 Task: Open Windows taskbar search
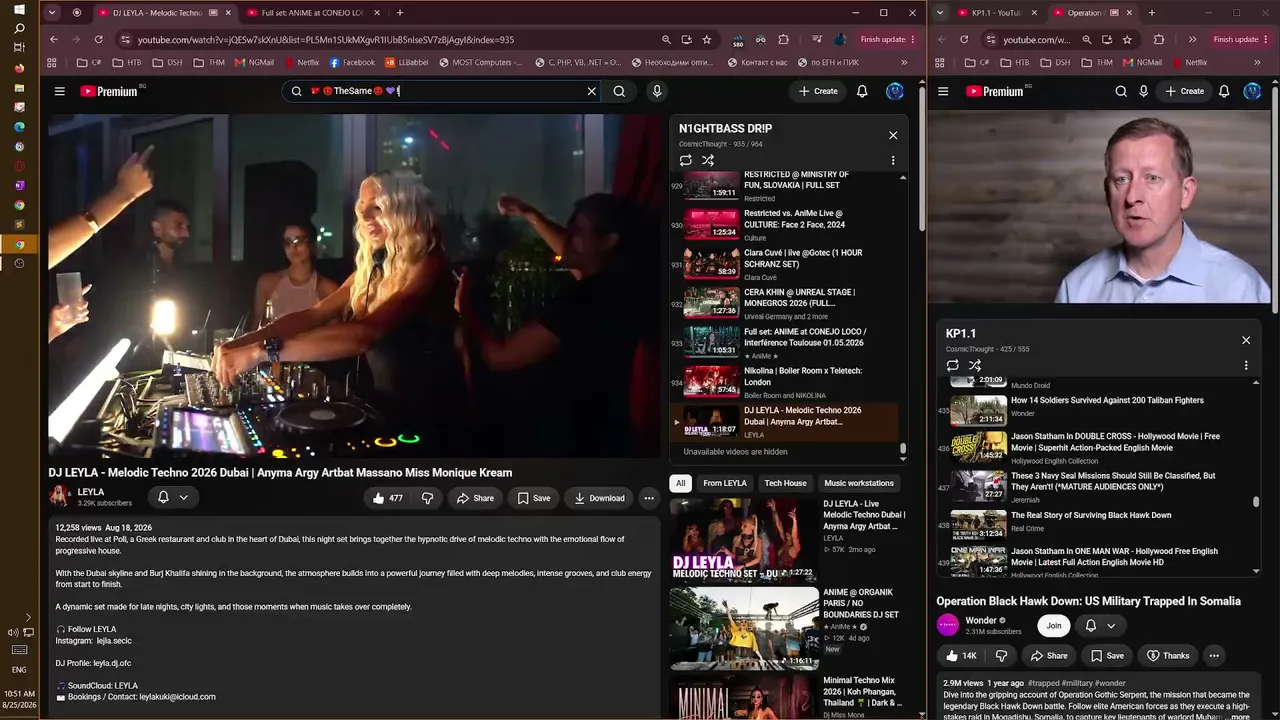[x=19, y=29]
